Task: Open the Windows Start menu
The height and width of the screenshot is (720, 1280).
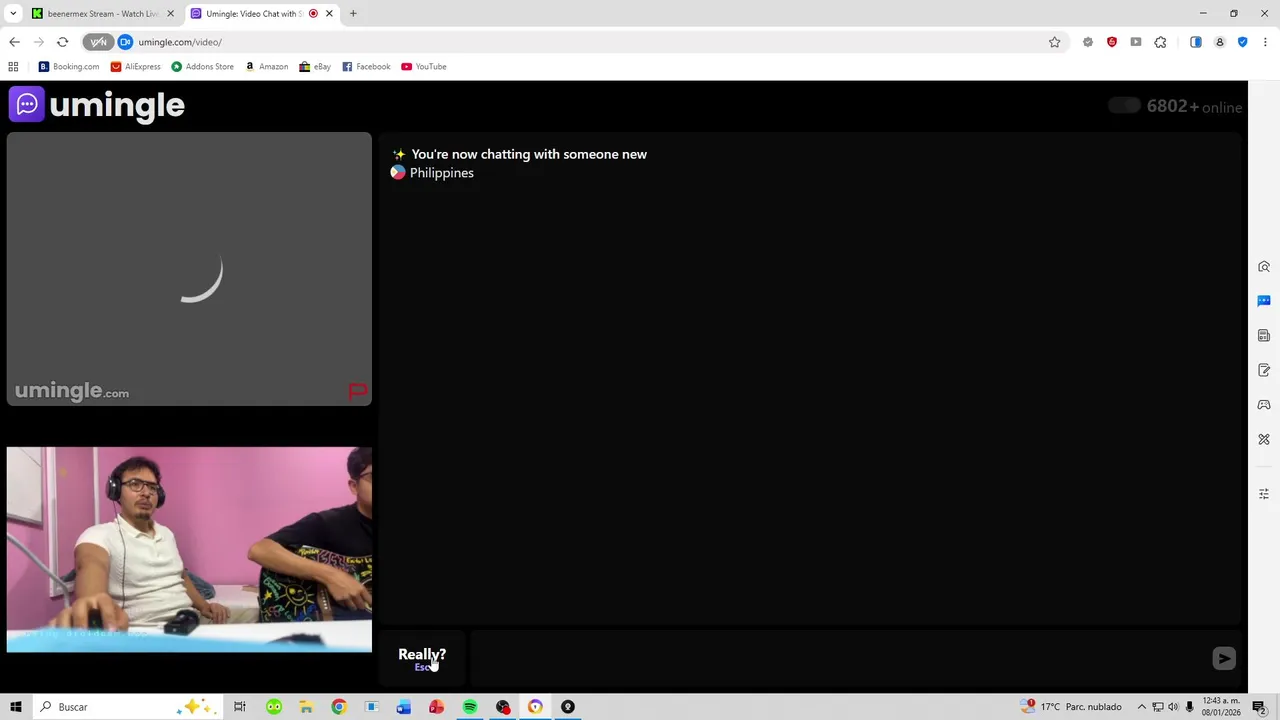Action: click(x=15, y=707)
